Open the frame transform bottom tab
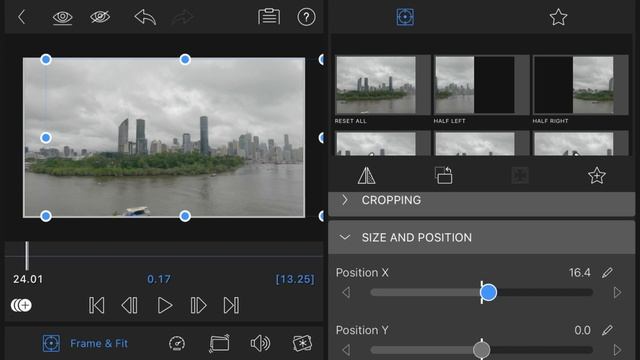Viewport: 640px width, 360px height. pyautogui.click(x=219, y=343)
